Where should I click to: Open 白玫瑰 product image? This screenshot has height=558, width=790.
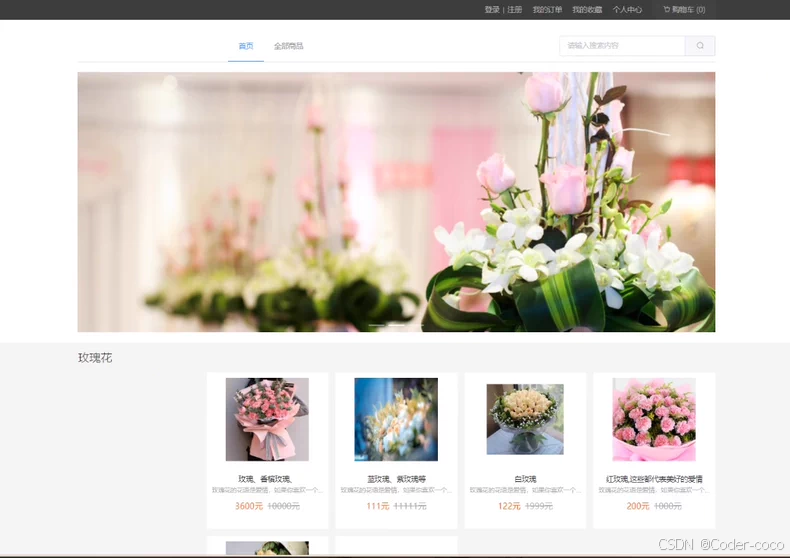525,419
